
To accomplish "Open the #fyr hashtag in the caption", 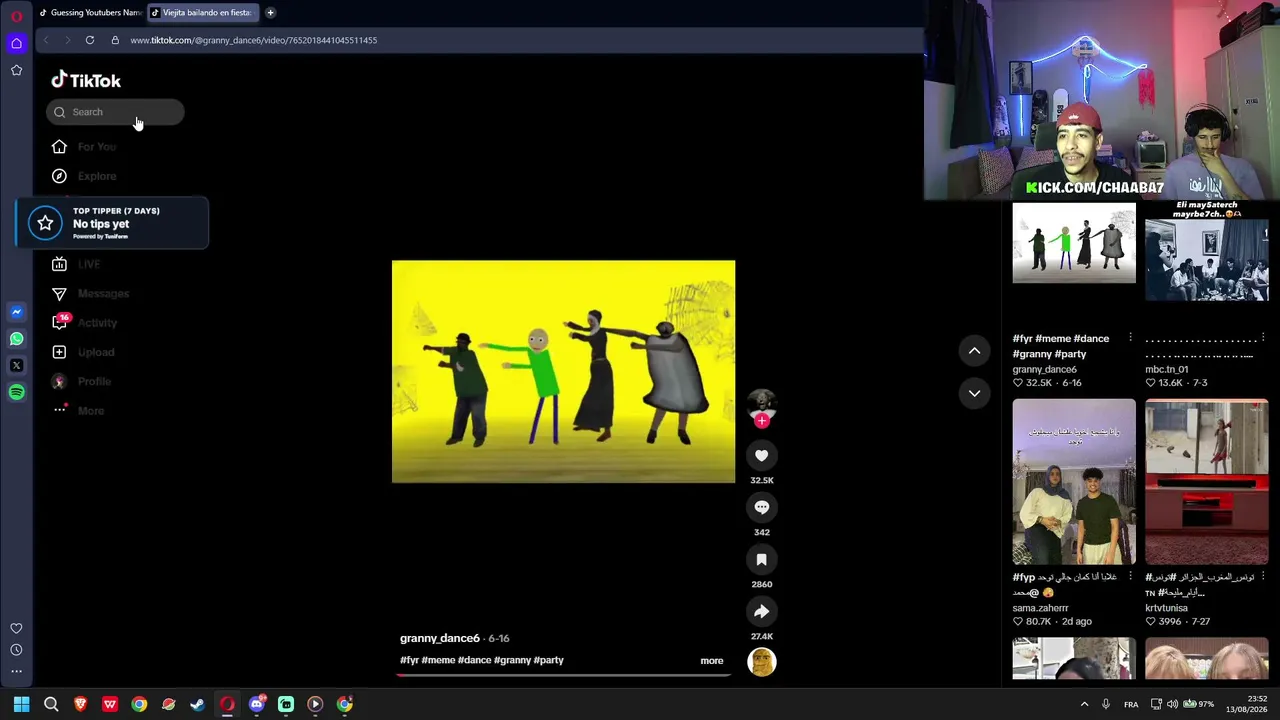I will coord(409,660).
